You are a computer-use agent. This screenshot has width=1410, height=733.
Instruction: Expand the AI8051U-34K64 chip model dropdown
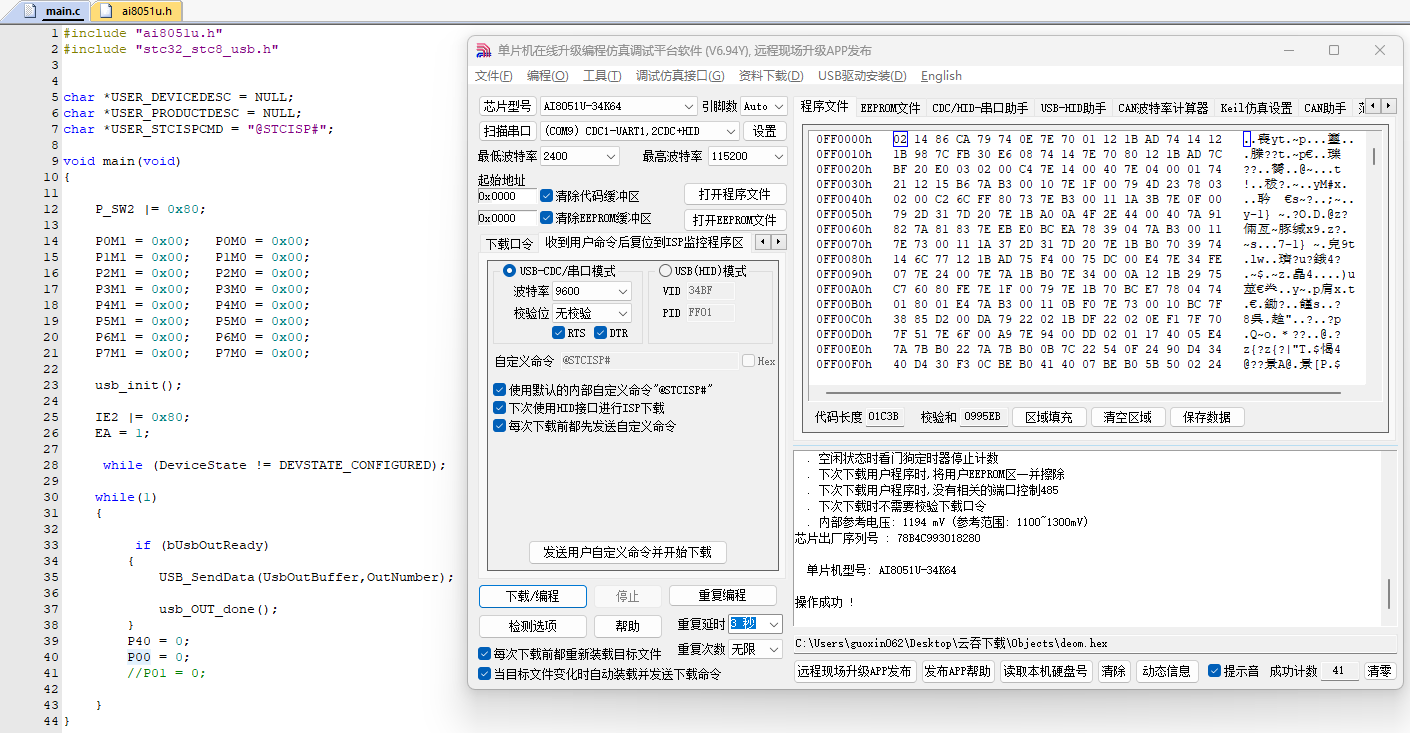click(x=688, y=106)
